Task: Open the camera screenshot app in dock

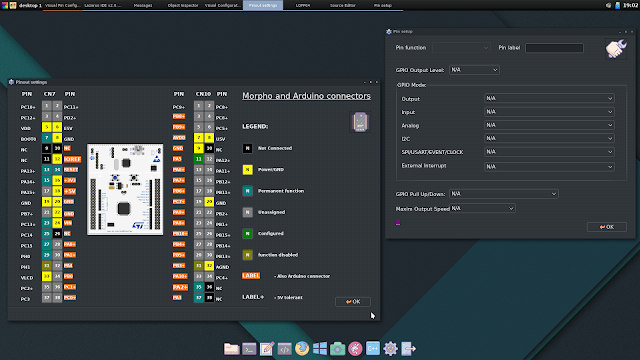Action: [x=337, y=349]
